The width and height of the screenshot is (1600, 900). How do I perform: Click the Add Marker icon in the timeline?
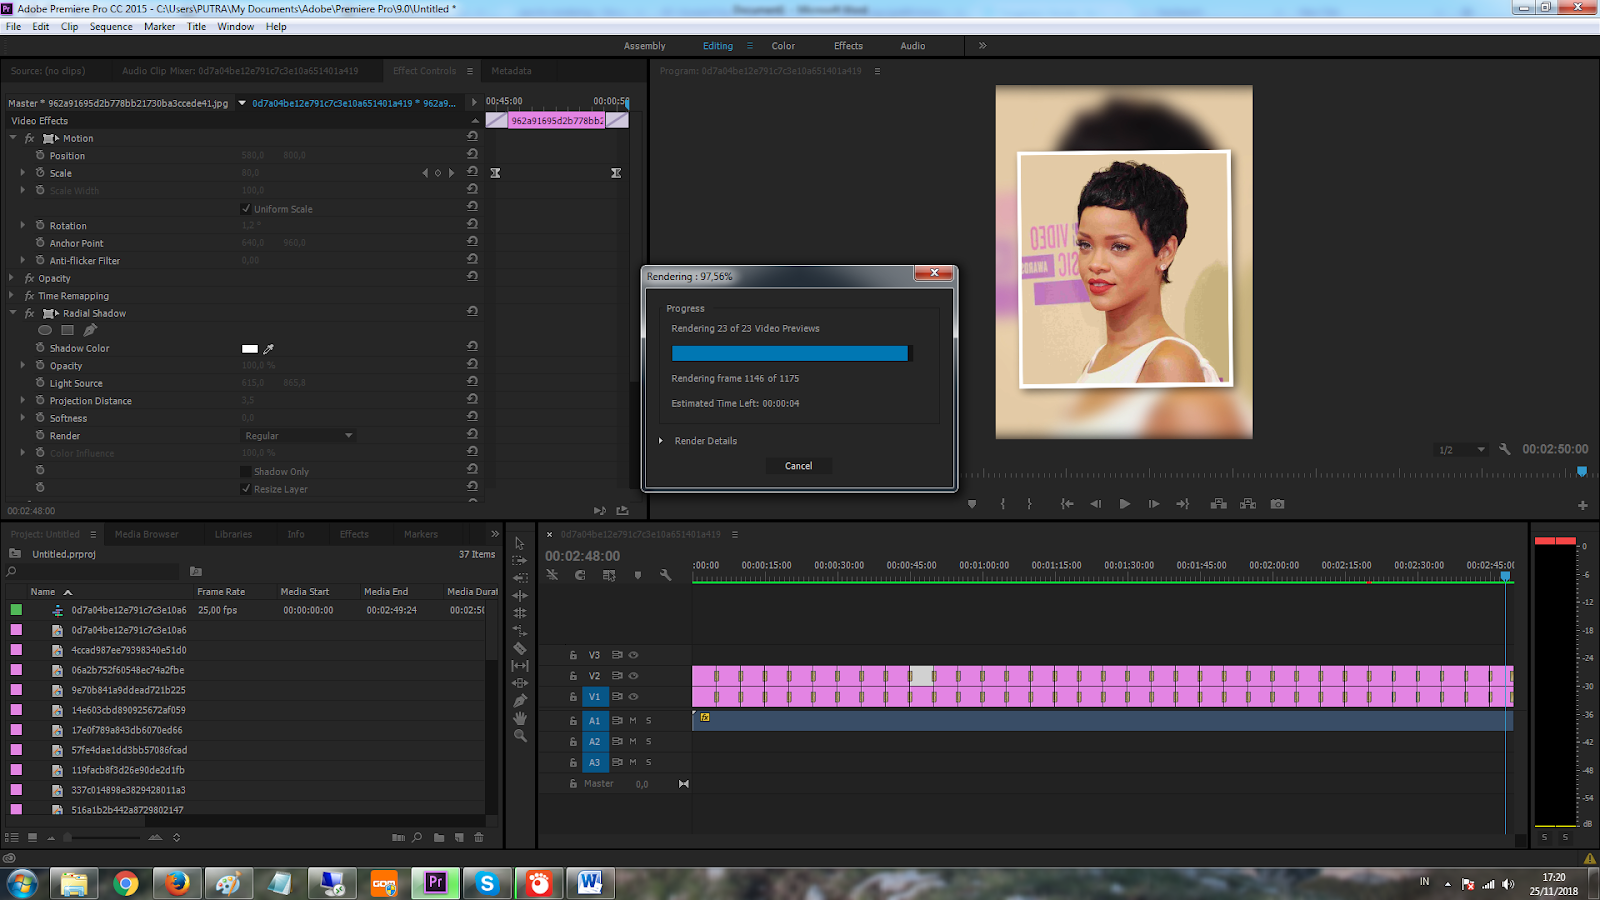click(637, 575)
